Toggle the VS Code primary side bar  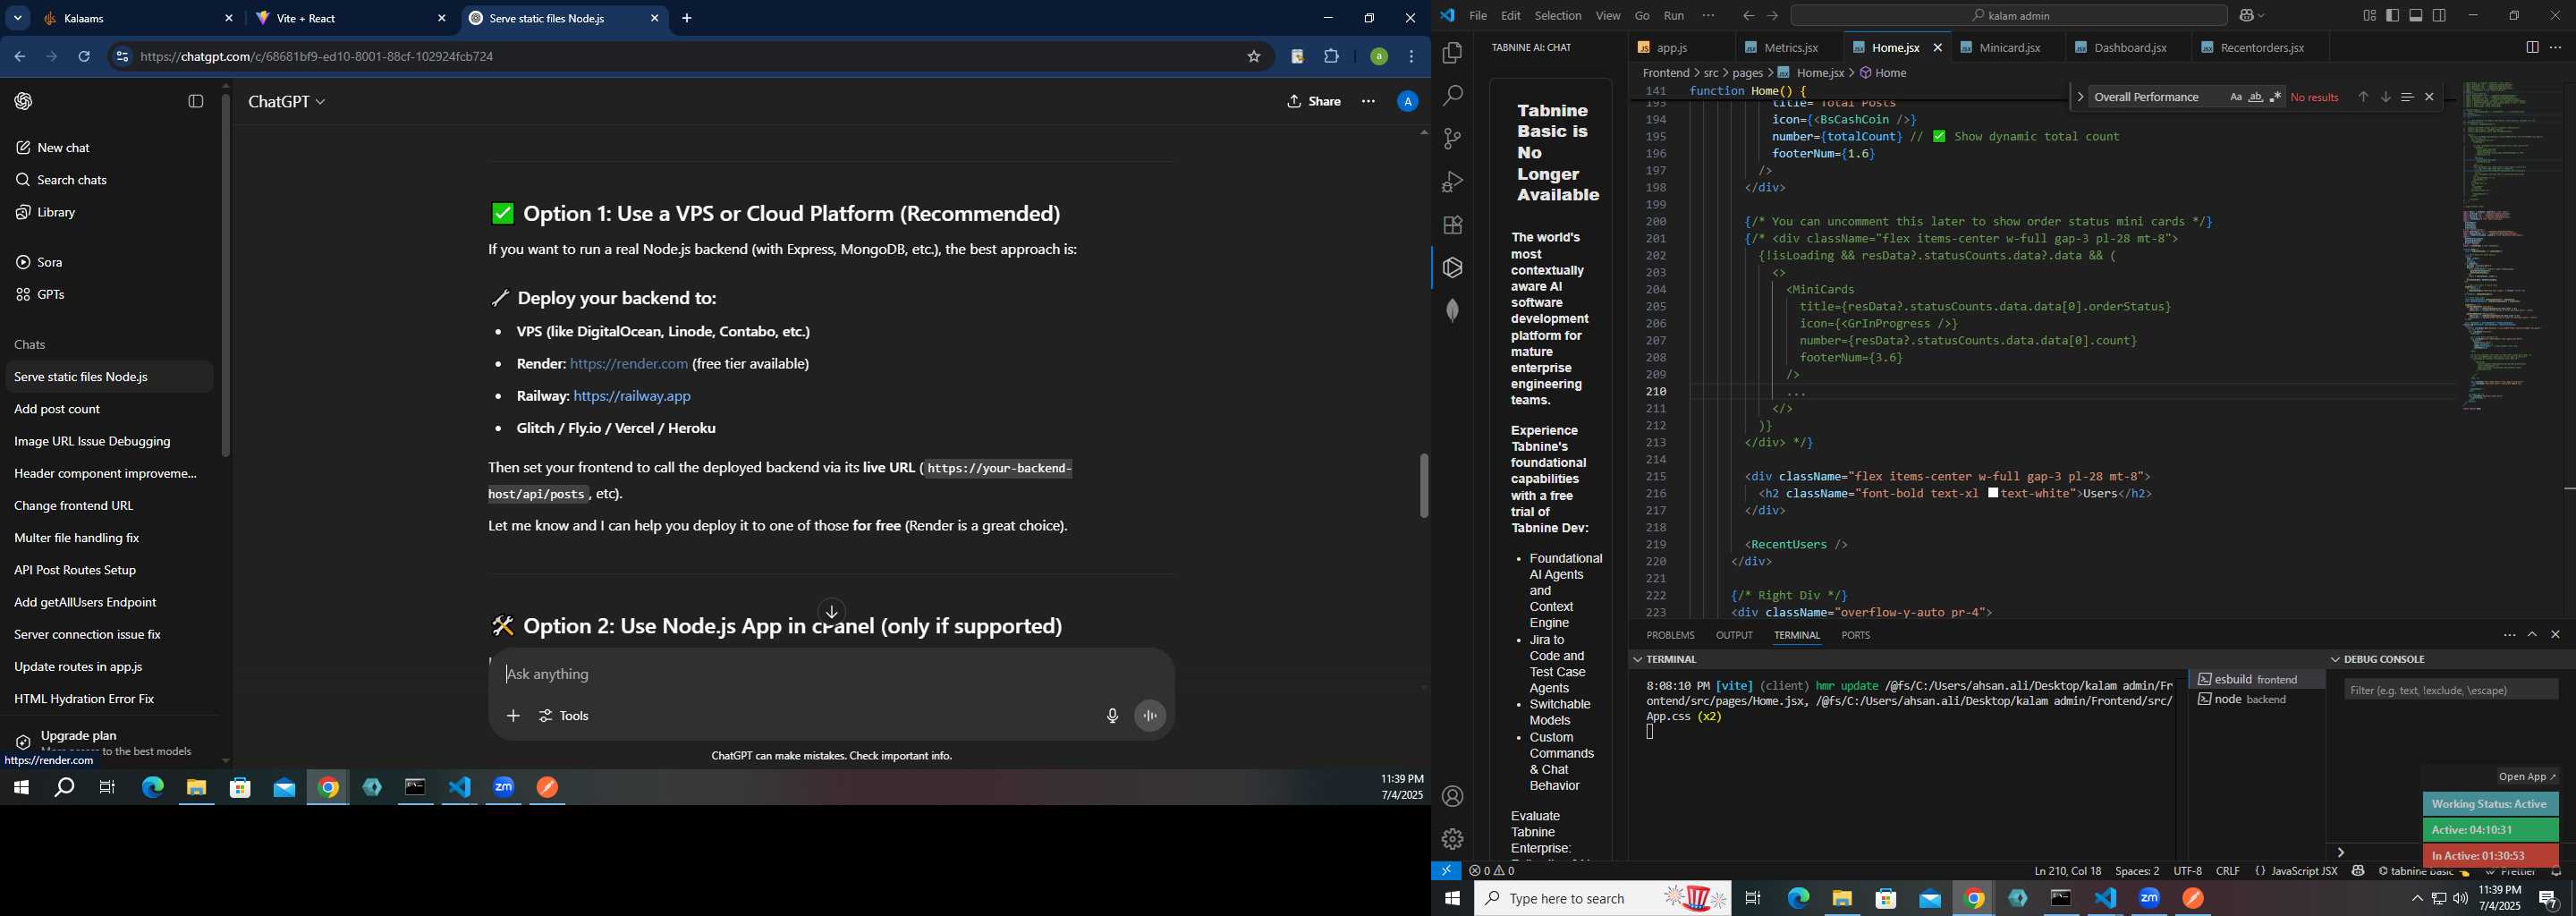(x=2392, y=16)
